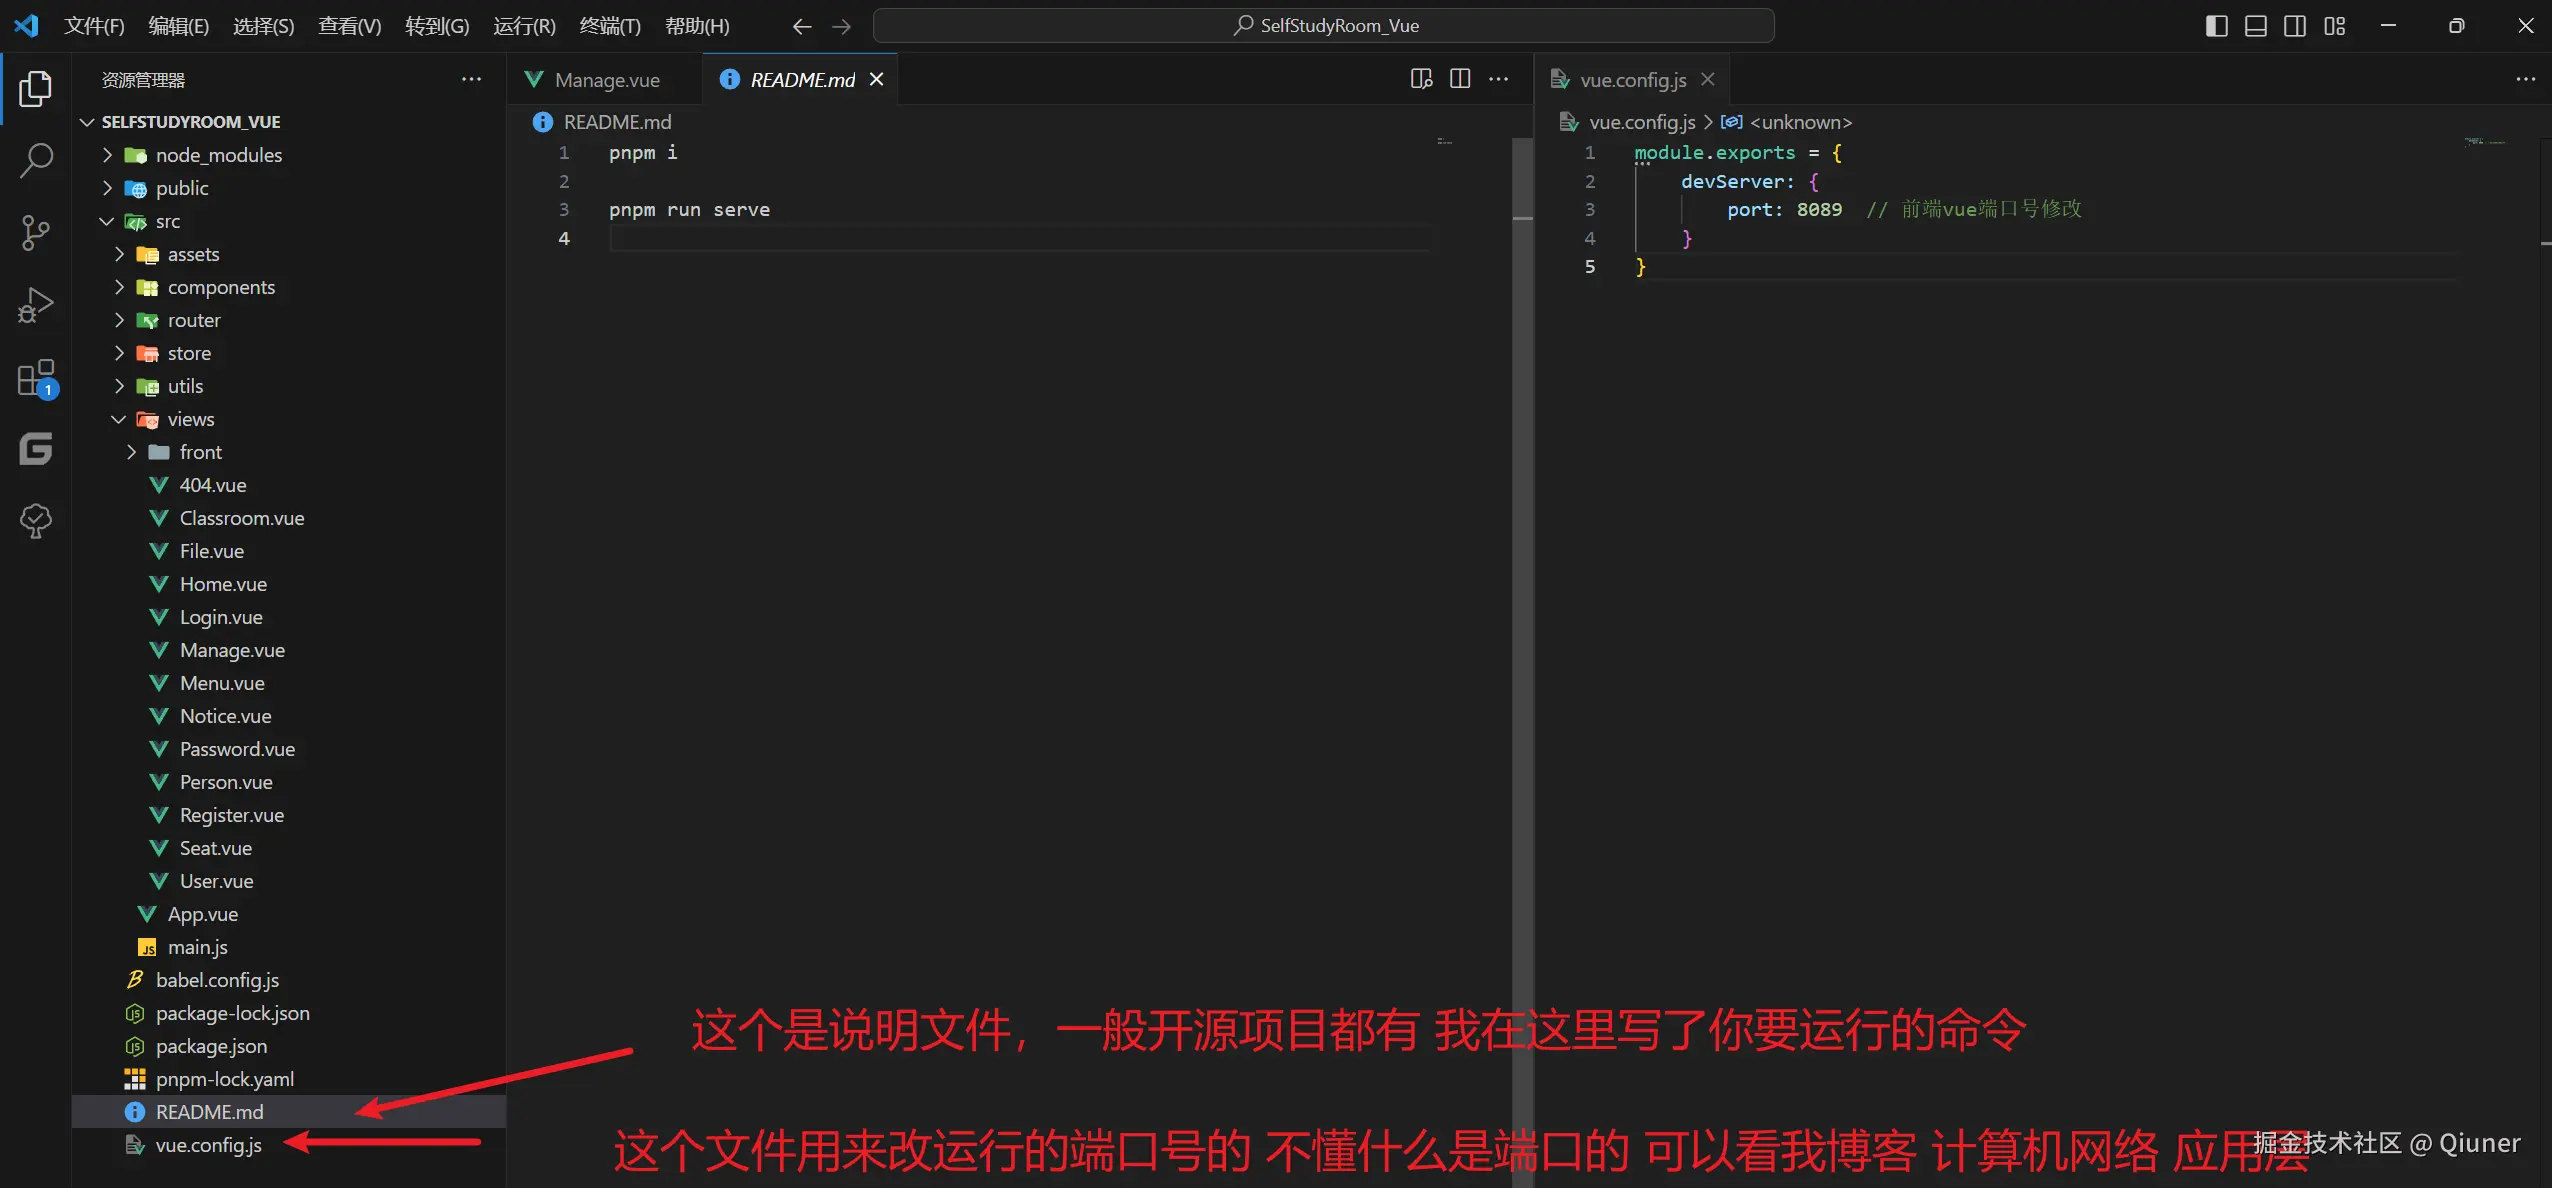Open the Extensions view showing one badge
2552x1188 pixels.
36,378
